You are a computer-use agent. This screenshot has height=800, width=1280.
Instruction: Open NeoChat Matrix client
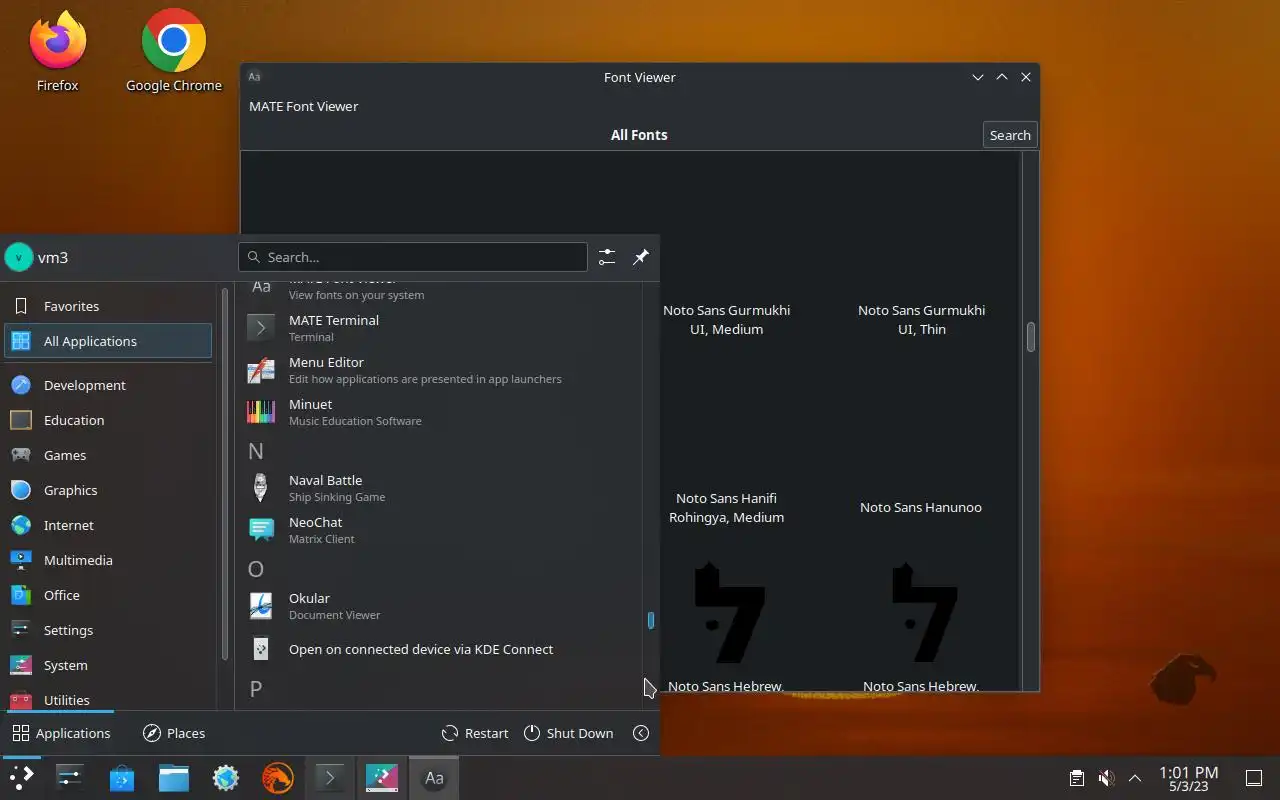pos(440,530)
